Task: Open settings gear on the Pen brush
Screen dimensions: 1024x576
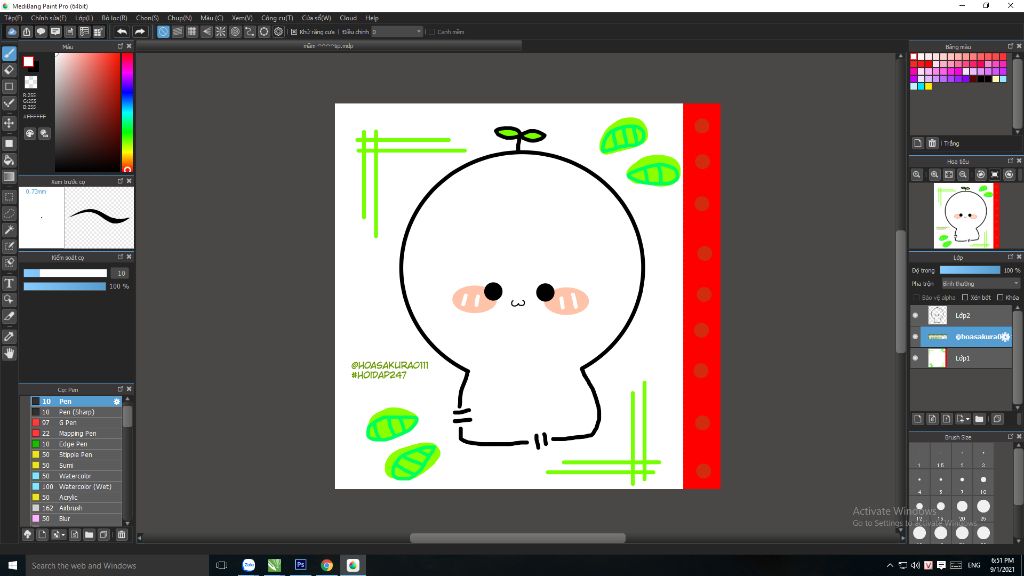Action: pyautogui.click(x=117, y=401)
